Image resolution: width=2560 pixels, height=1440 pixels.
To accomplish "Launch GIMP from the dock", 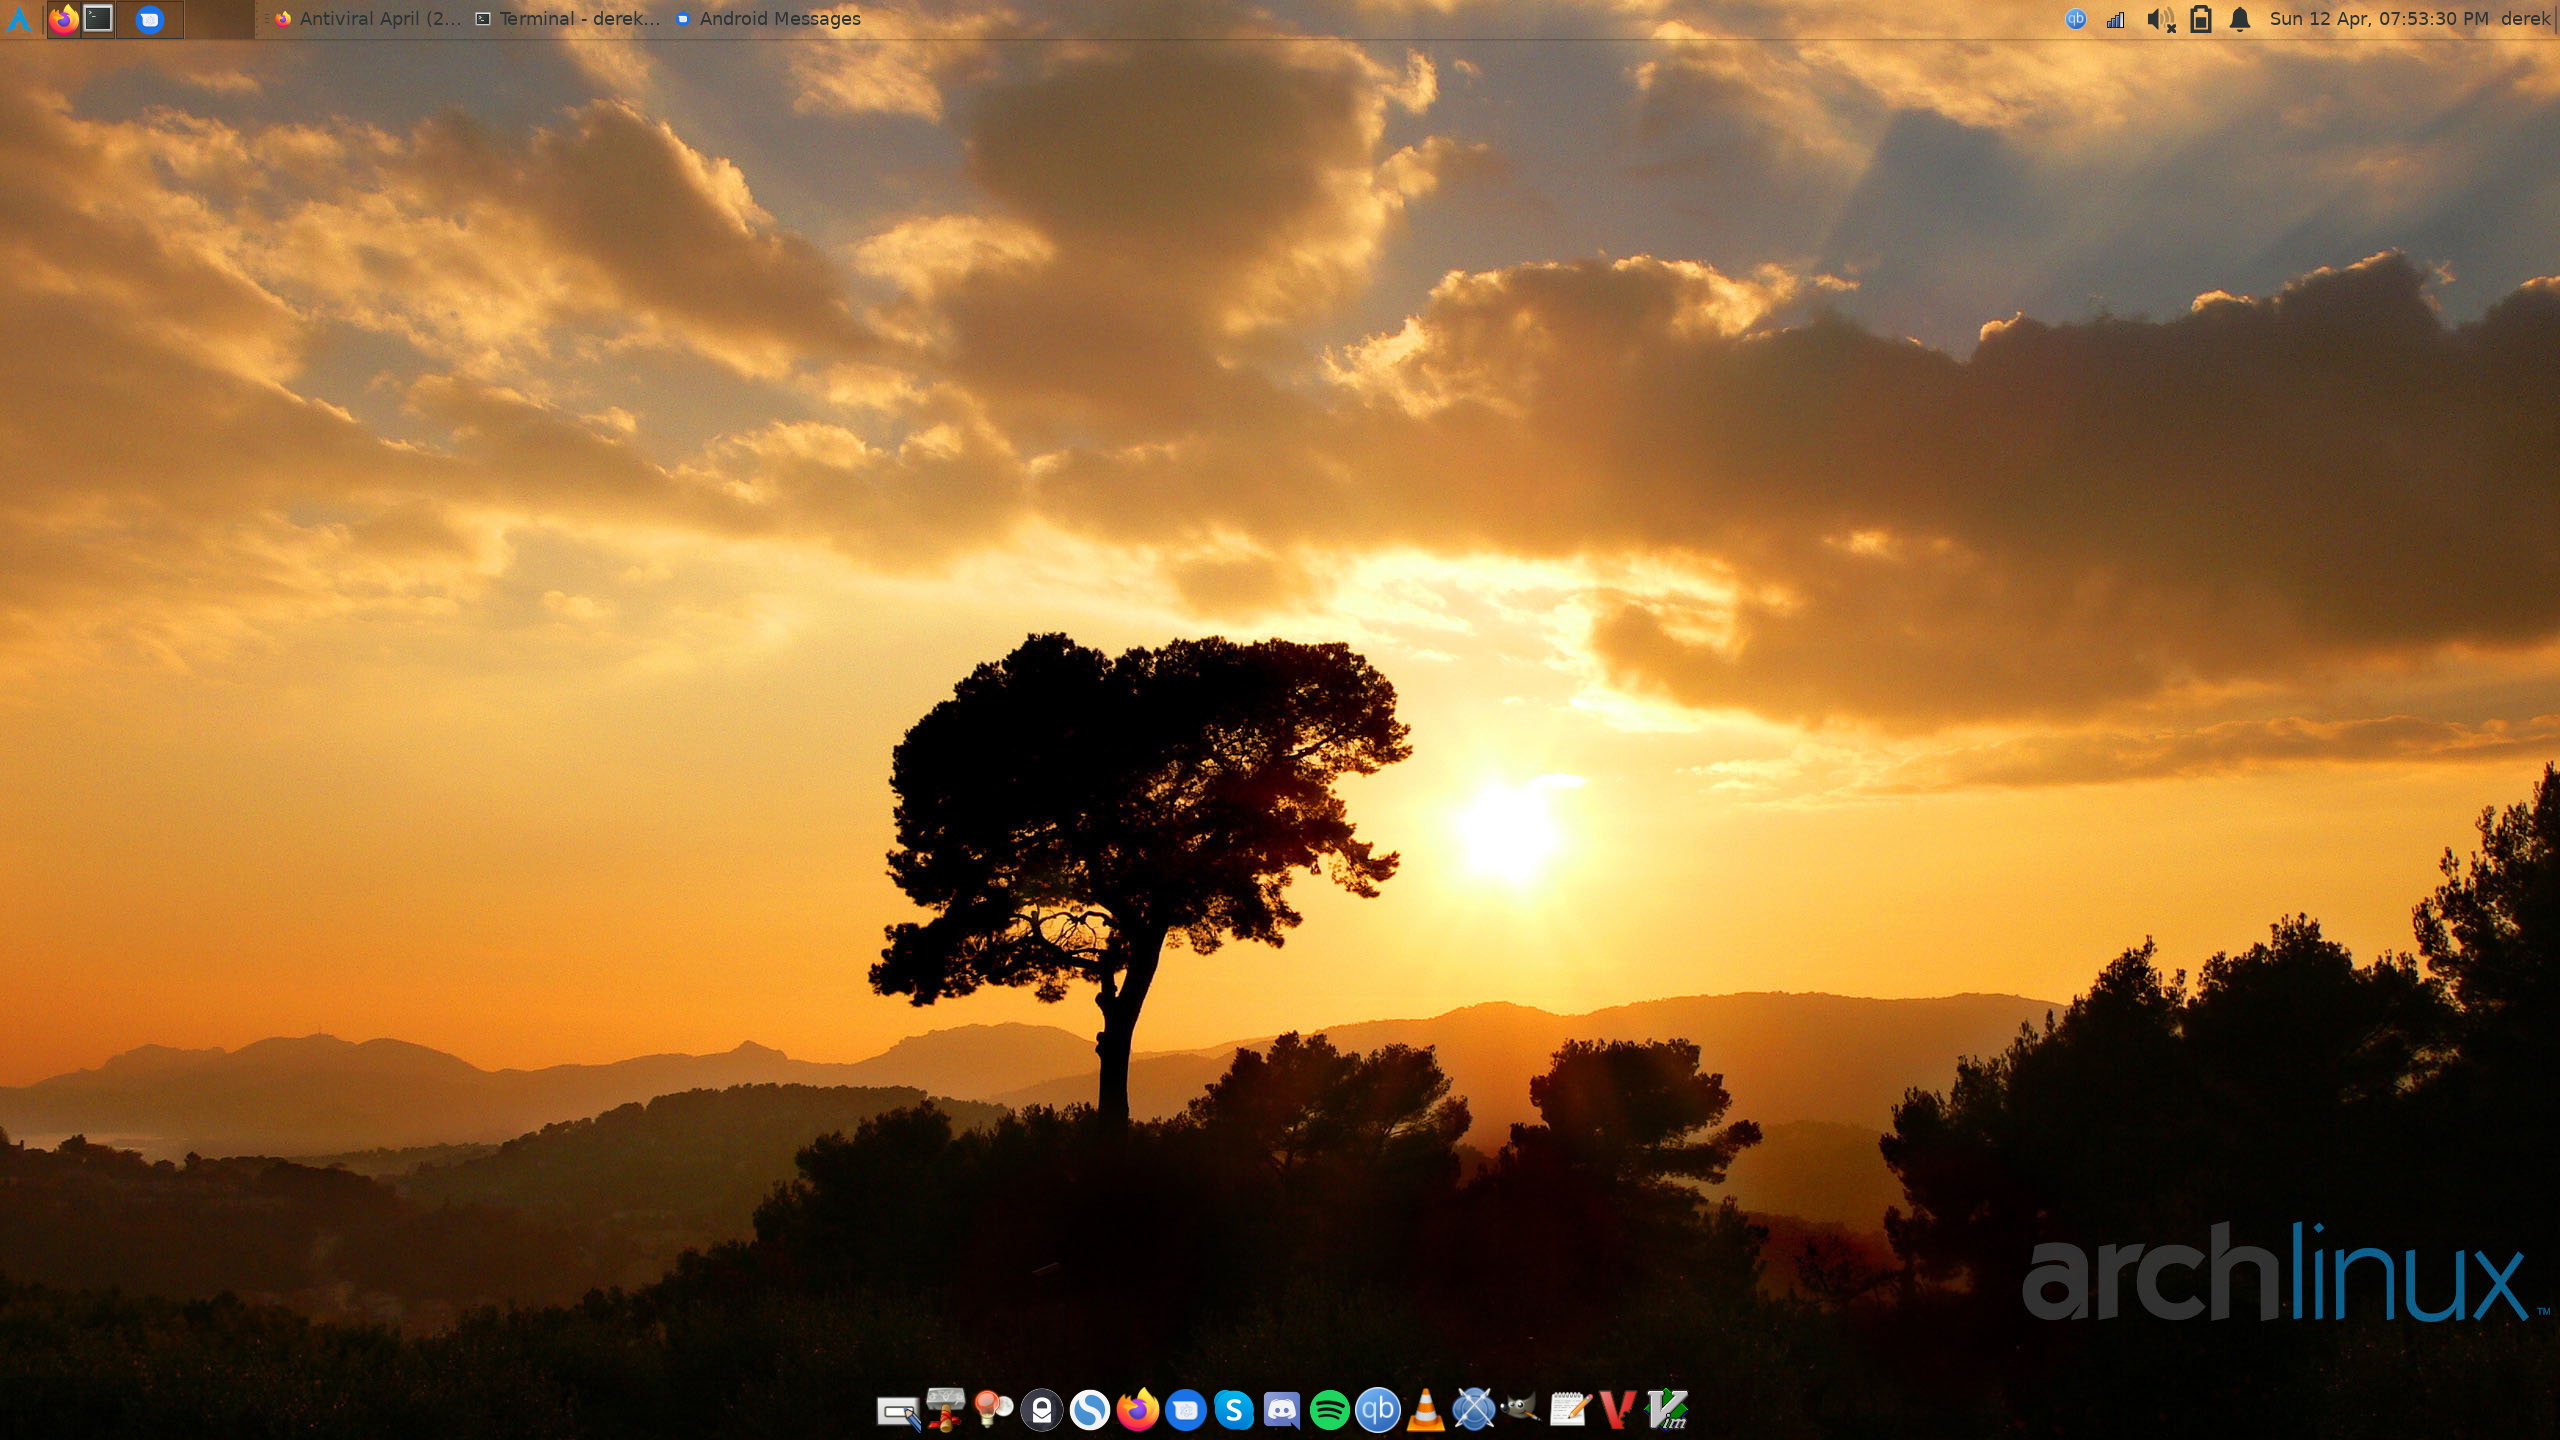I will [x=1521, y=1410].
